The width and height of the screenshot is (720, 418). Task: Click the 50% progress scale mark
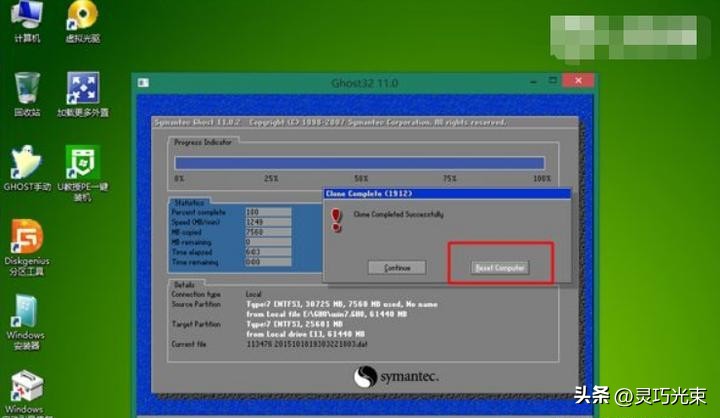(x=361, y=178)
